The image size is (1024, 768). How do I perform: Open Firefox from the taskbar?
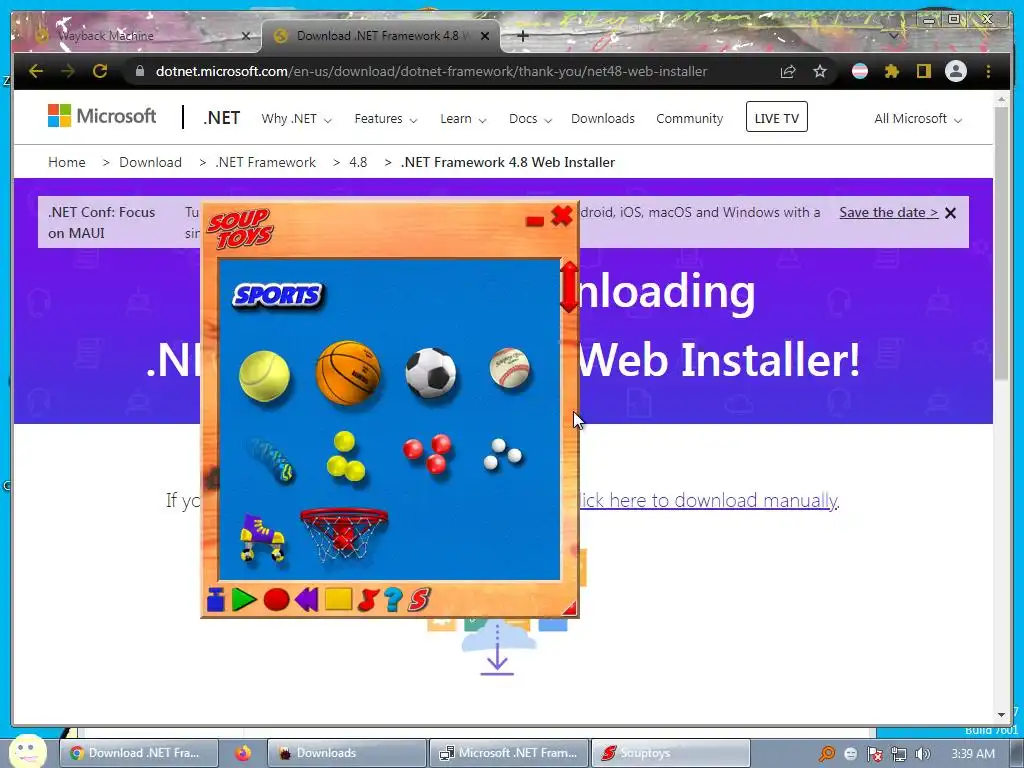[243, 753]
